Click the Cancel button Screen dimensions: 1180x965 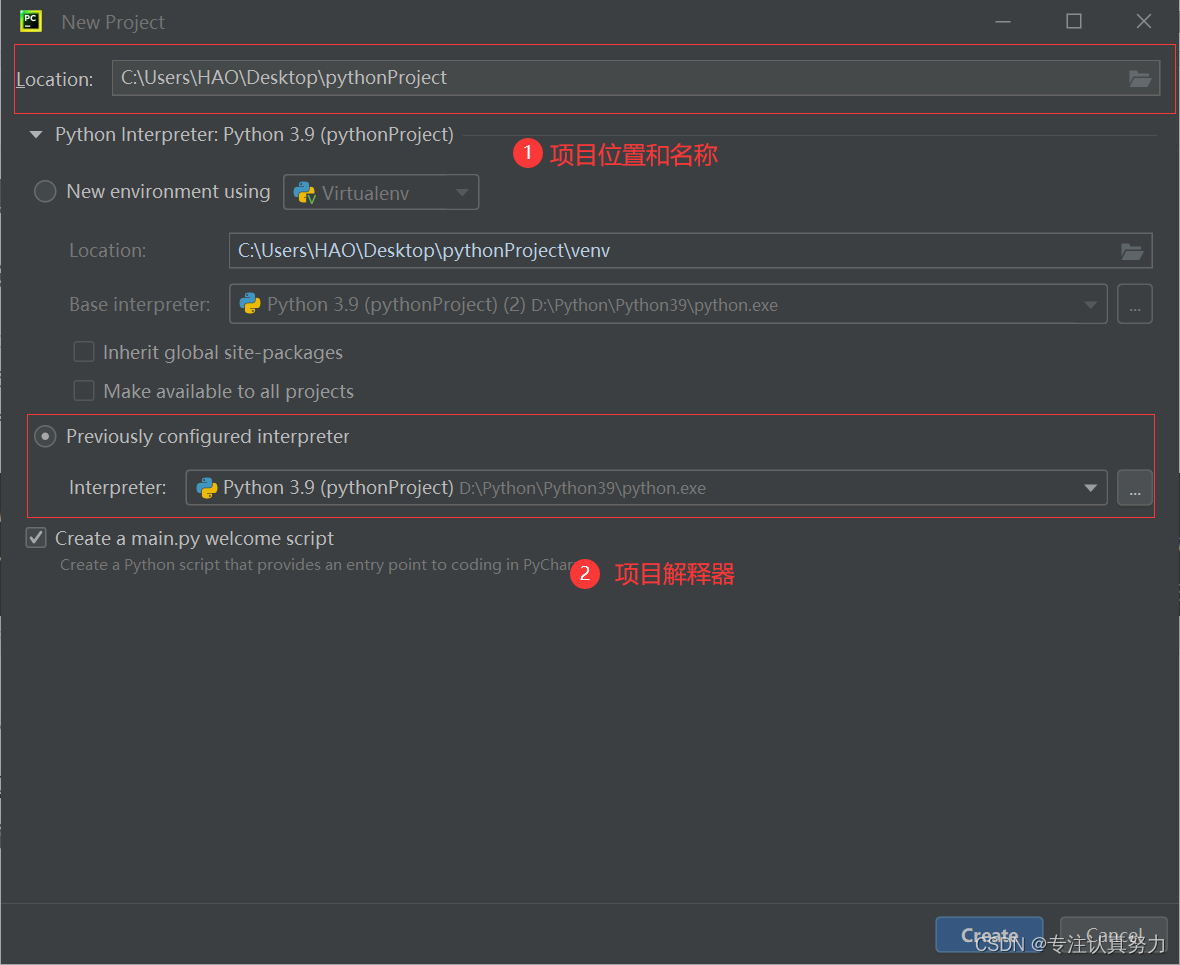(1114, 935)
